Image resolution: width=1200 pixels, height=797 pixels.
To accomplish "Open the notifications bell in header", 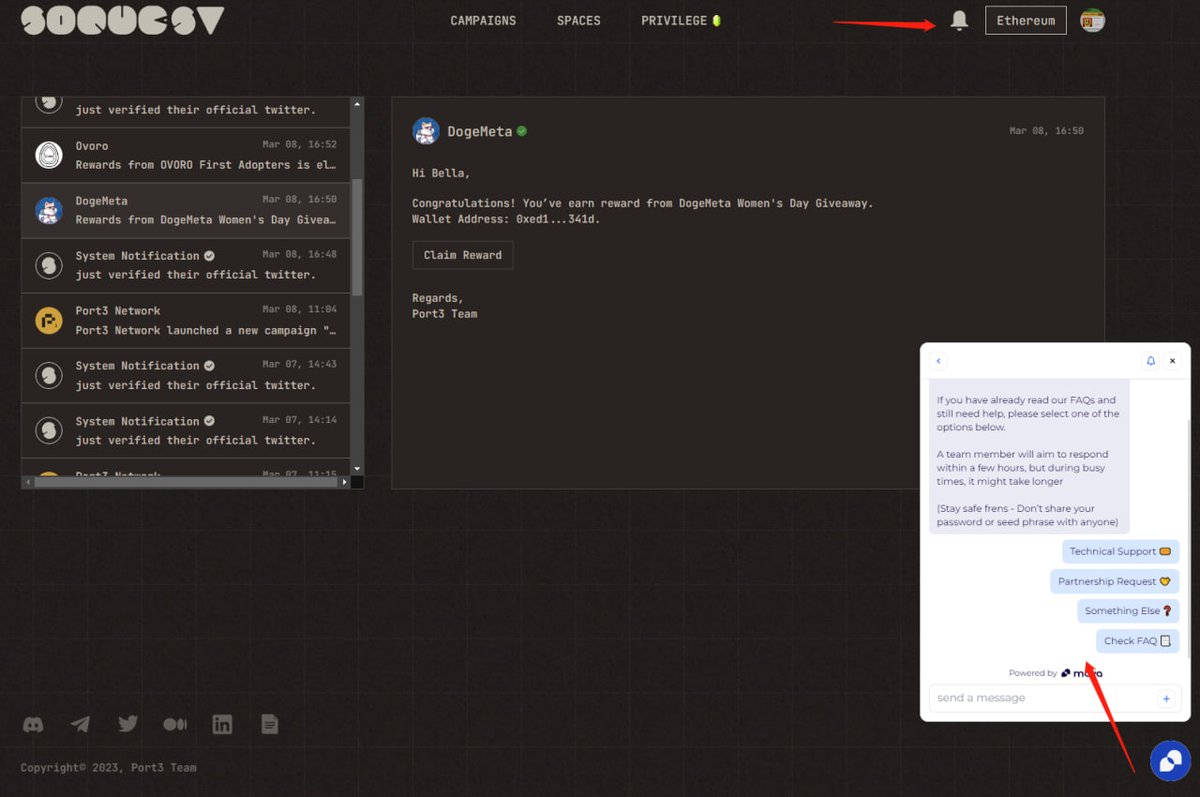I will (959, 21).
